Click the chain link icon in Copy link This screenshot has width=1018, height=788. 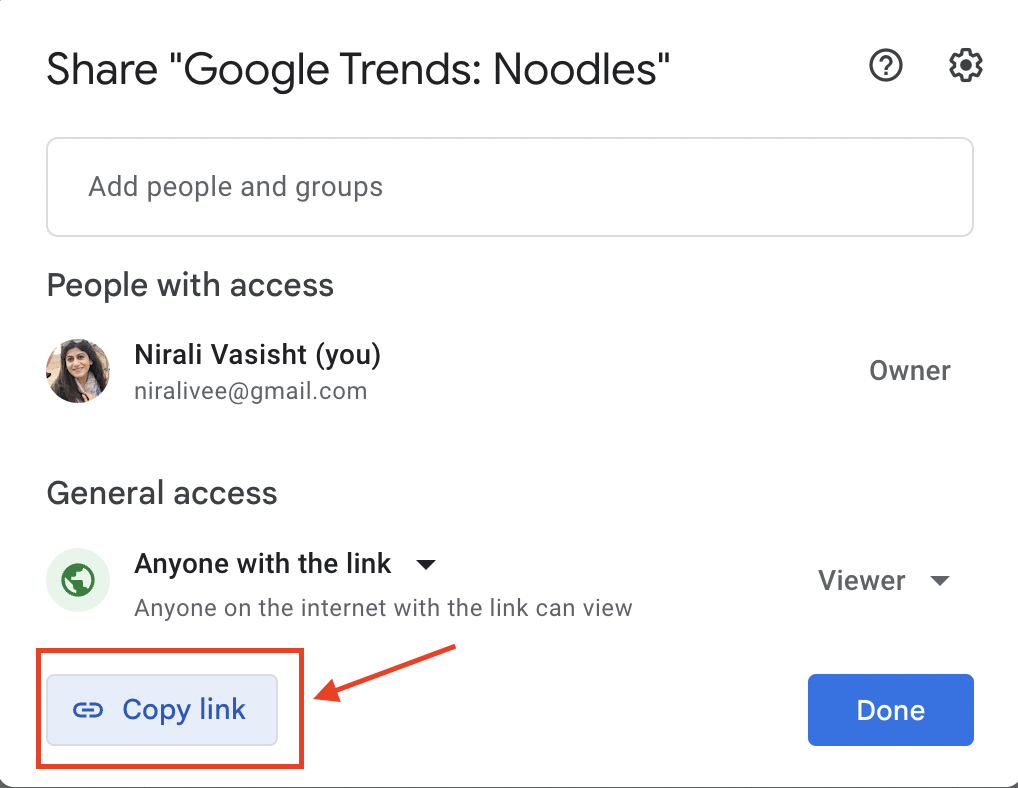tap(88, 710)
